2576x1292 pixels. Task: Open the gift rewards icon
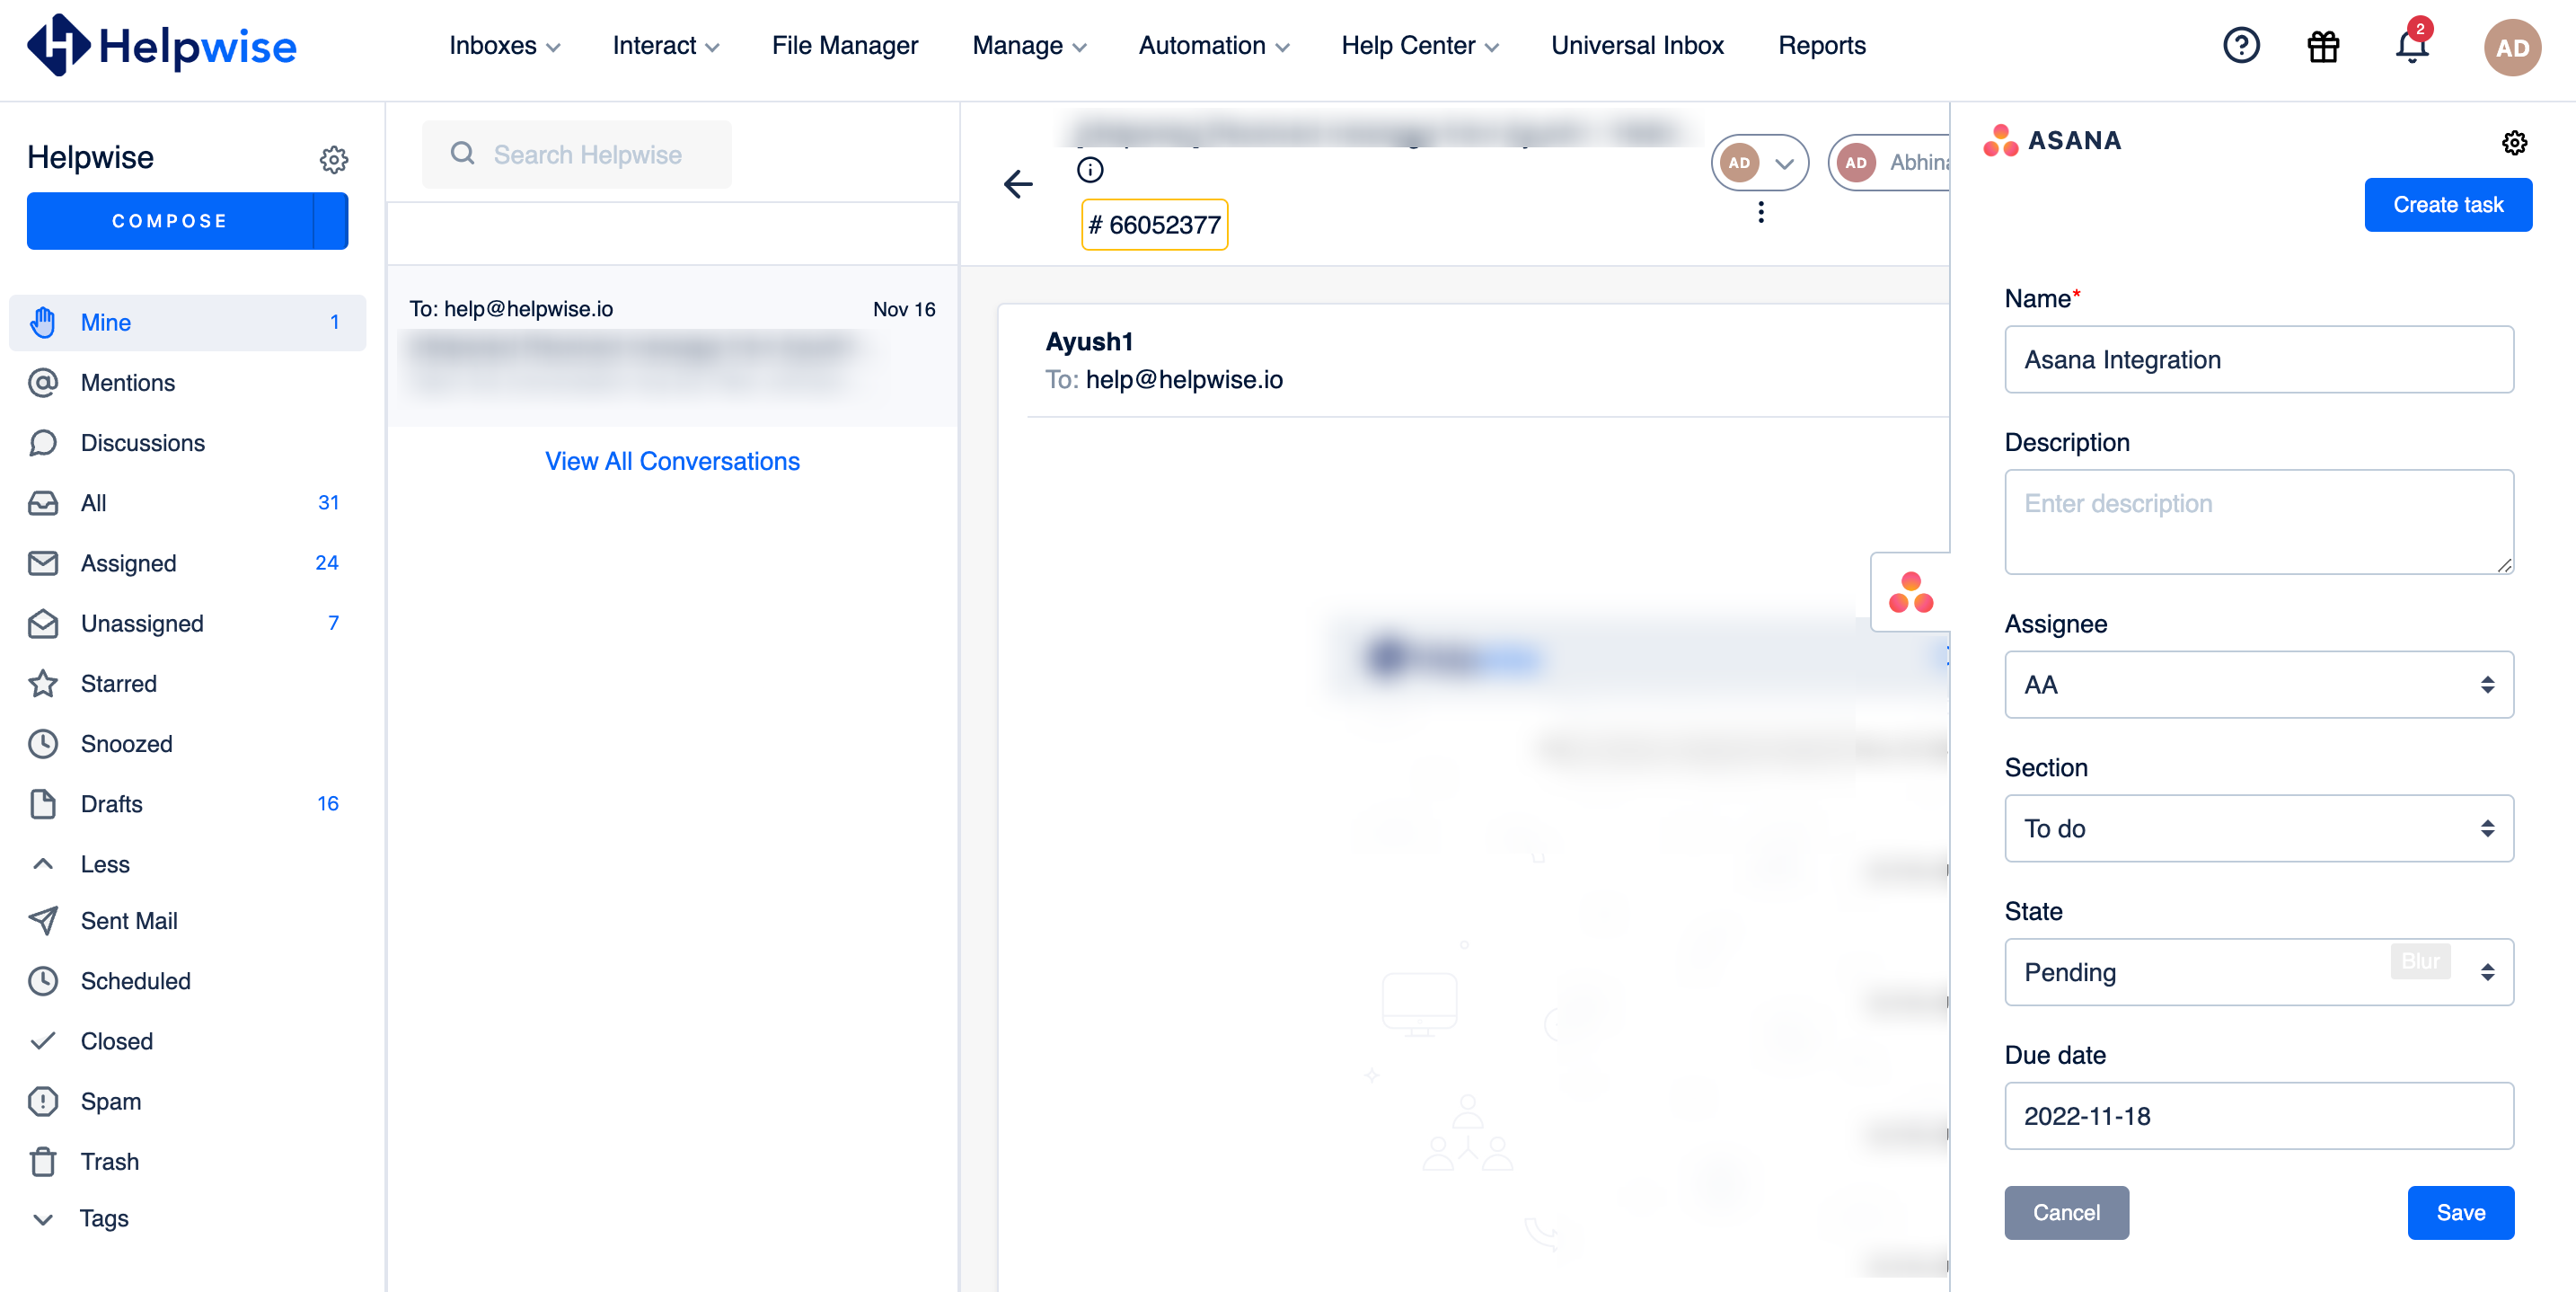2322,46
